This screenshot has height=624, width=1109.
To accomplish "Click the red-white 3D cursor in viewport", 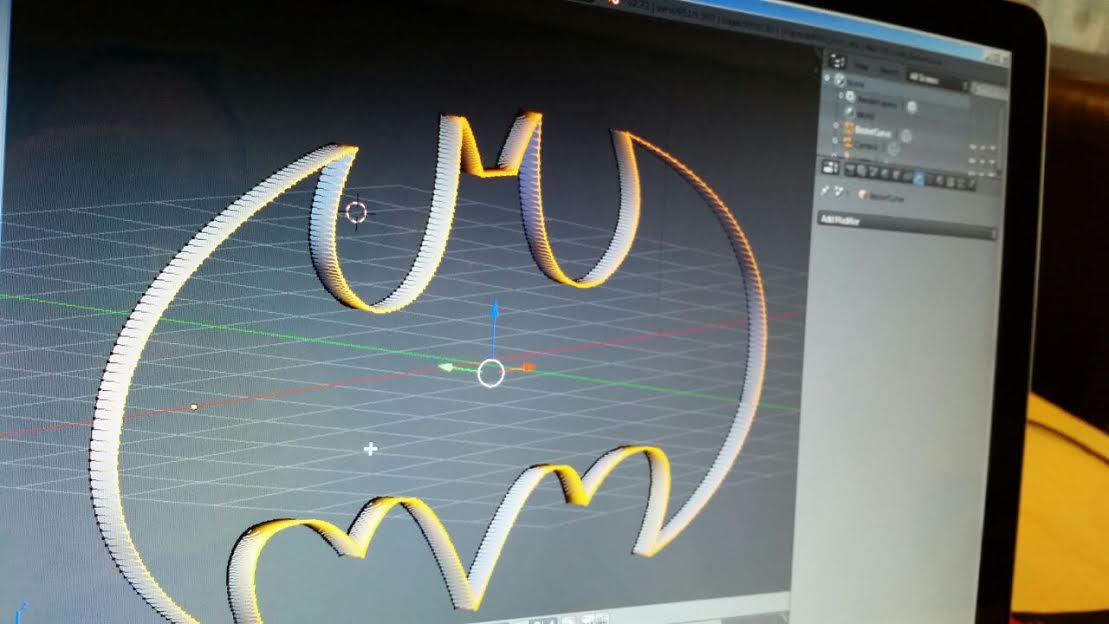I will tap(356, 212).
